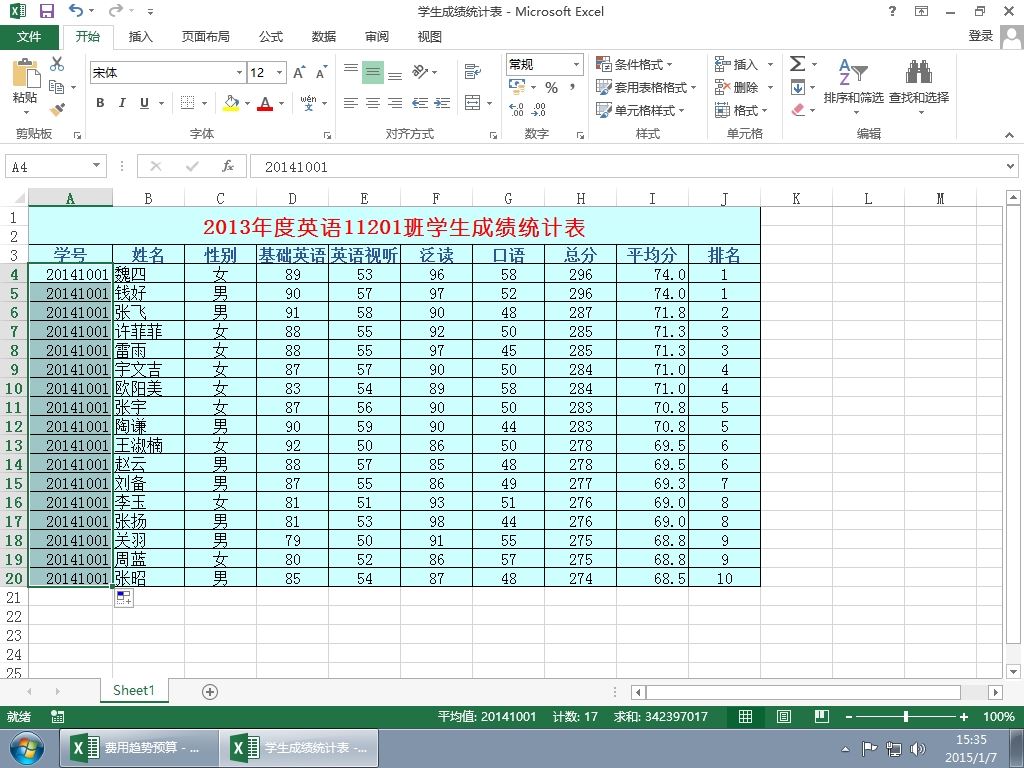The width and height of the screenshot is (1024, 768).
Task: Click the insert function fx icon
Action: [227, 167]
